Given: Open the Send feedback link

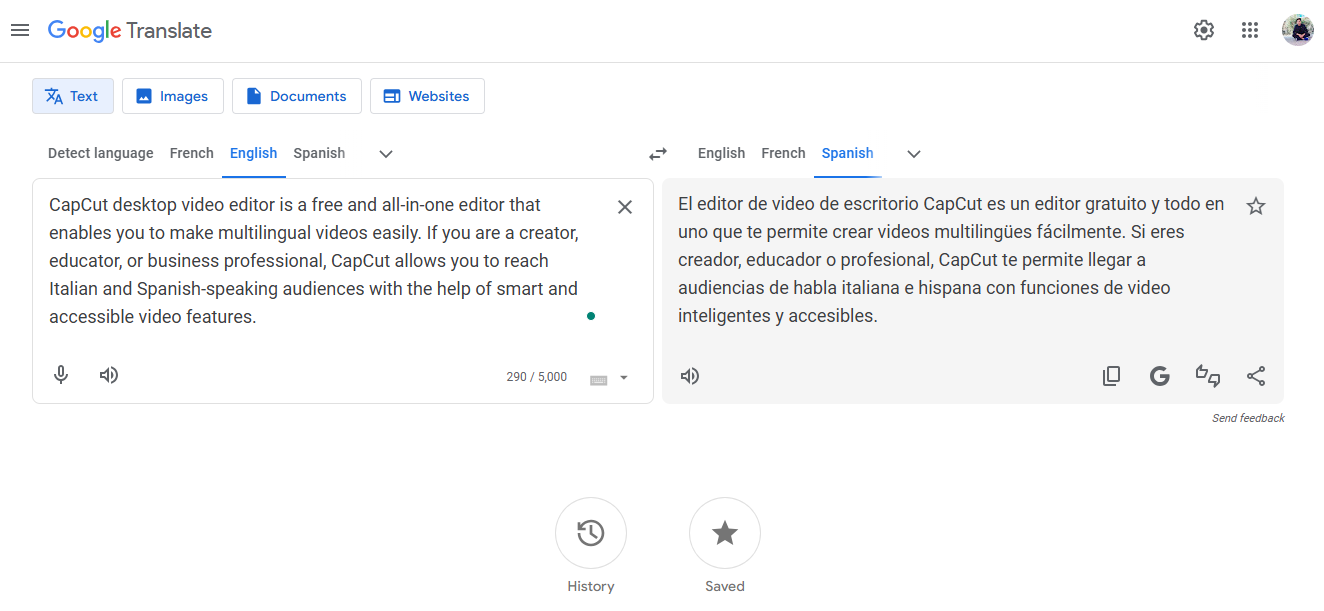Looking at the screenshot, I should (1248, 417).
